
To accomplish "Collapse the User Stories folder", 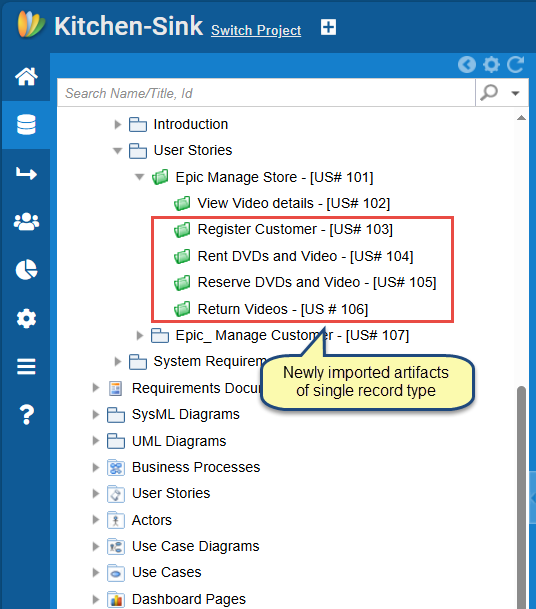I will [117, 151].
